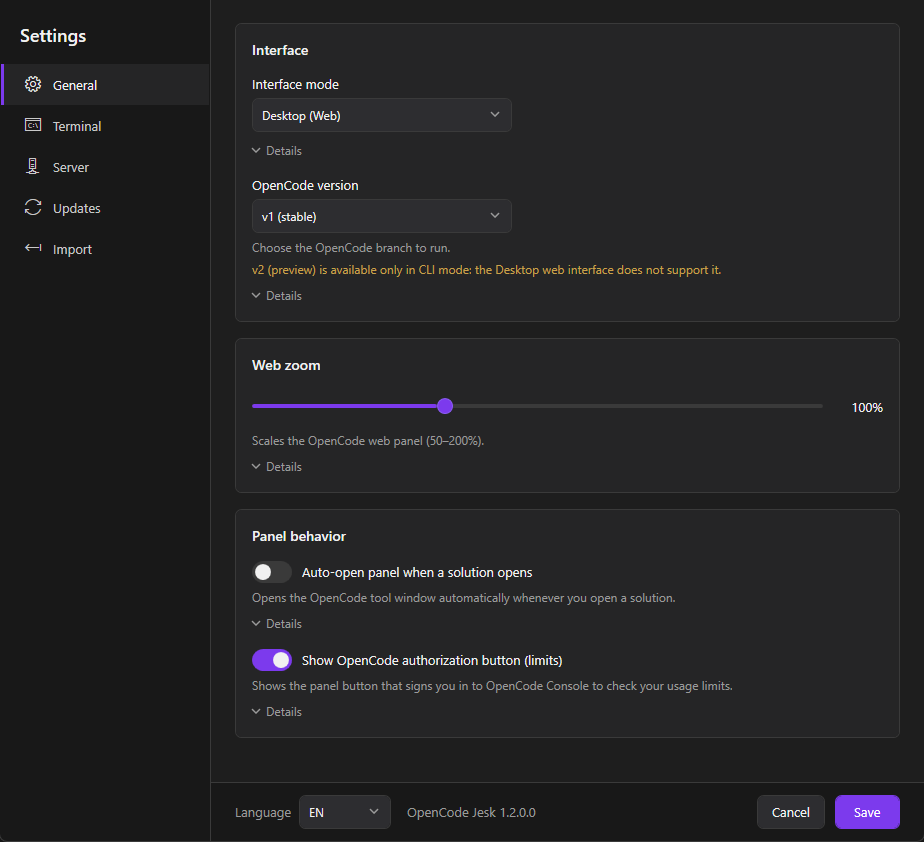Click the General gear icon in sidebar

click(x=33, y=84)
